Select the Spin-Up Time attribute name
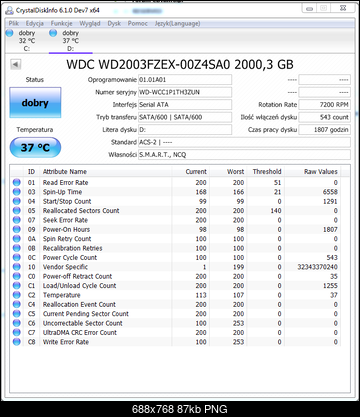 pos(62,192)
